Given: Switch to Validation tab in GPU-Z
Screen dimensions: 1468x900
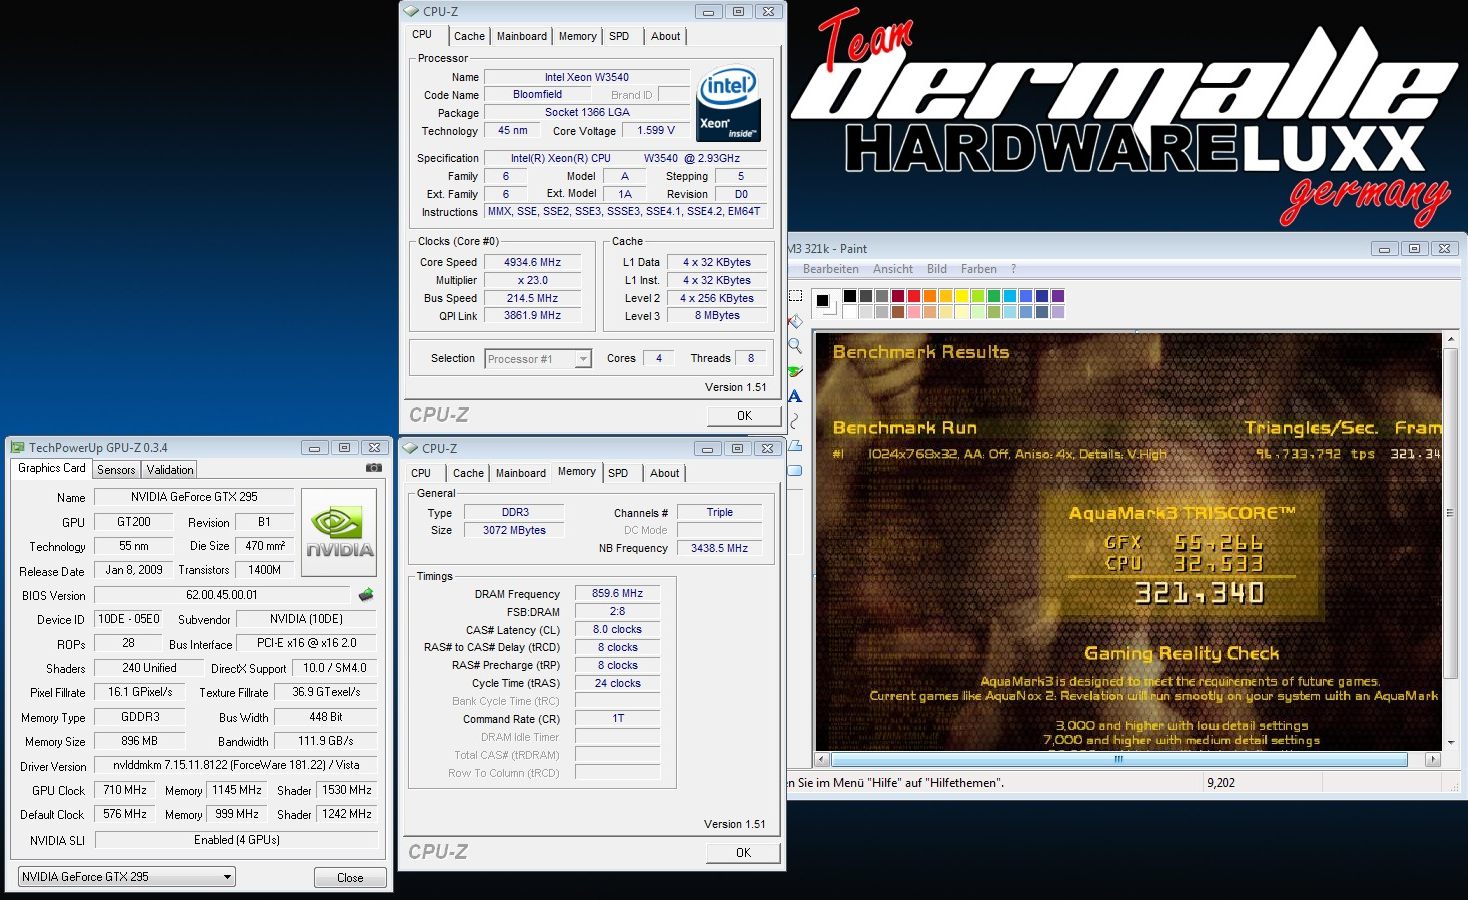Looking at the screenshot, I should click(x=170, y=470).
